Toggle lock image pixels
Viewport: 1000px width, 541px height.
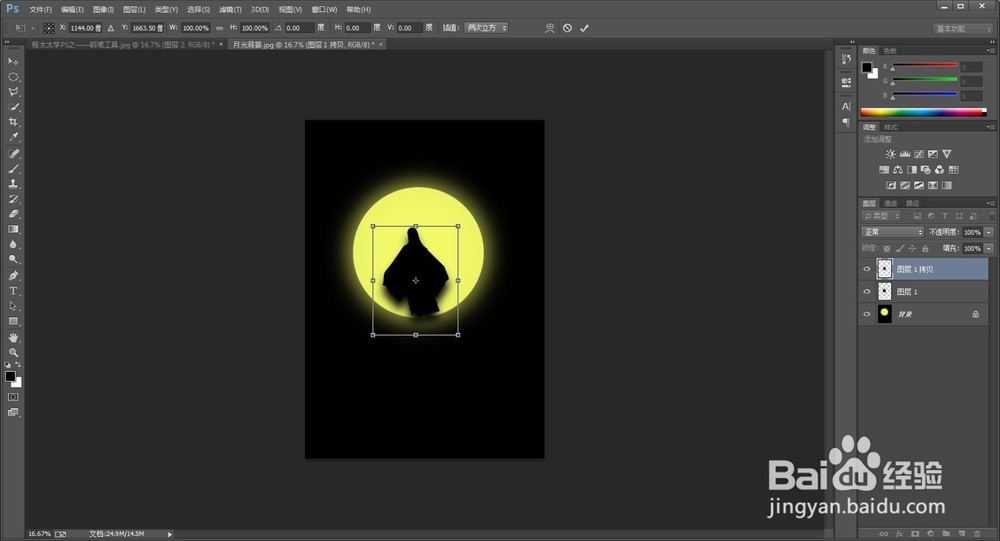click(899, 248)
